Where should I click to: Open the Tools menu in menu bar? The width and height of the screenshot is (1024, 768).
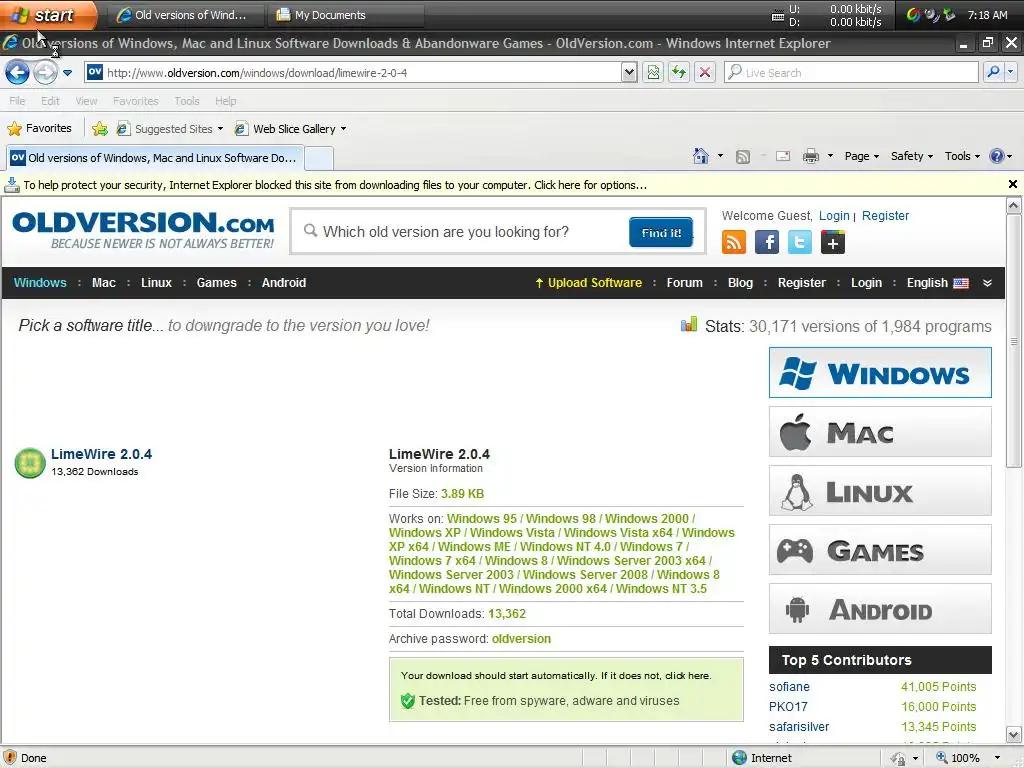[187, 101]
